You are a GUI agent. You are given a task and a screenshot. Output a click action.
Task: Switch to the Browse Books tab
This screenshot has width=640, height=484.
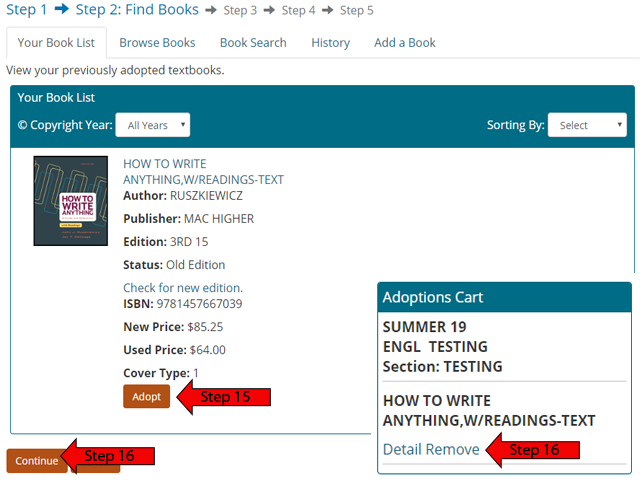(157, 42)
